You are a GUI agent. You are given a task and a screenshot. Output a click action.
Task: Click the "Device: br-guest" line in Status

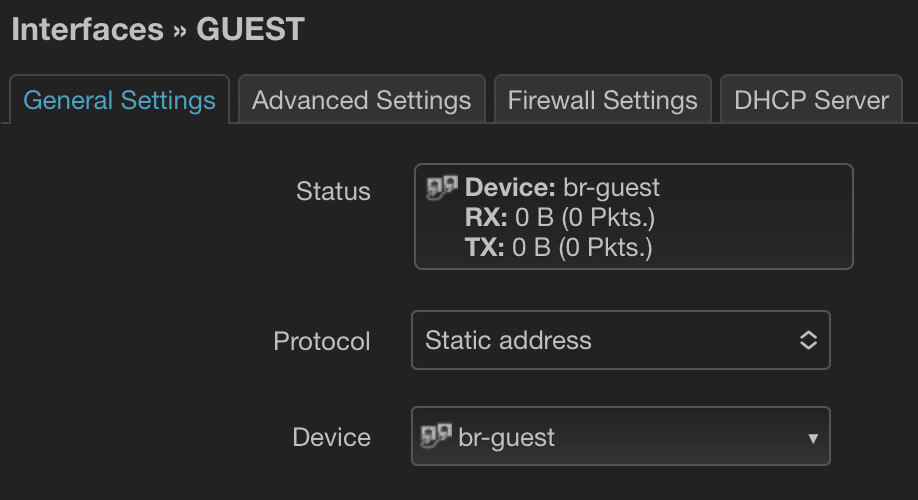(563, 187)
